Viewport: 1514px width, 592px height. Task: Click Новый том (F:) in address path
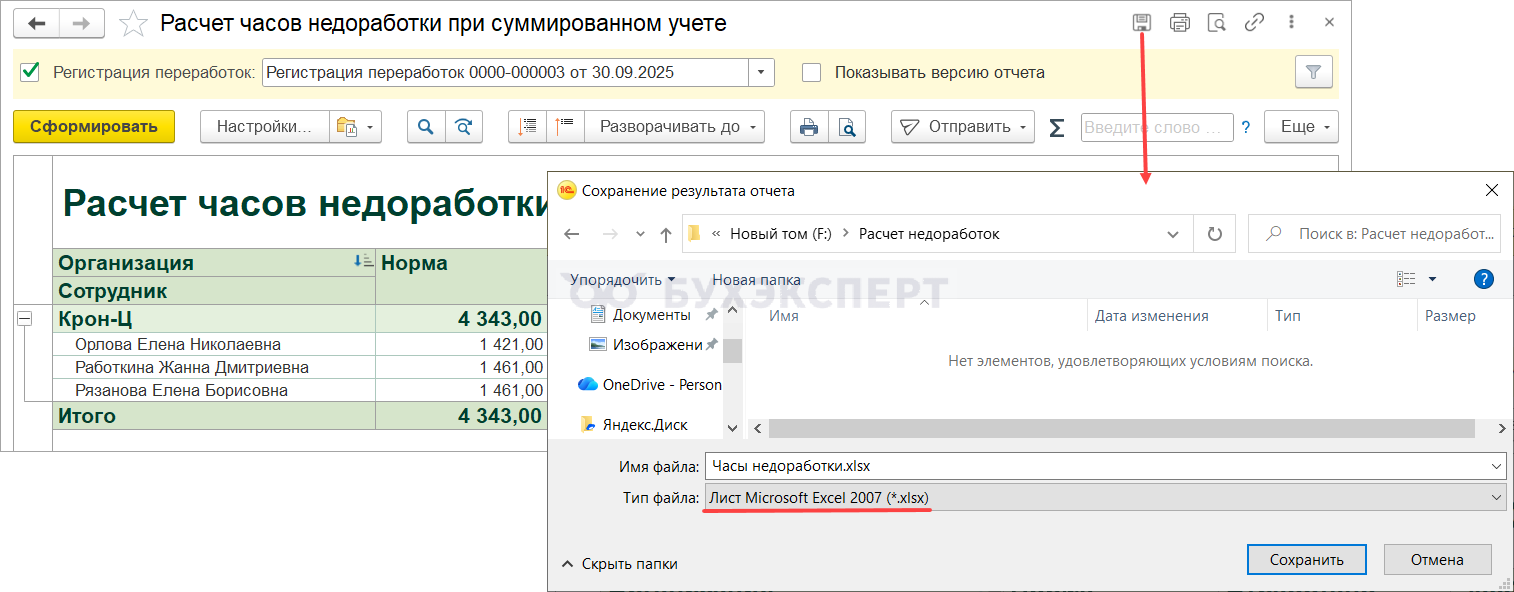(780, 234)
